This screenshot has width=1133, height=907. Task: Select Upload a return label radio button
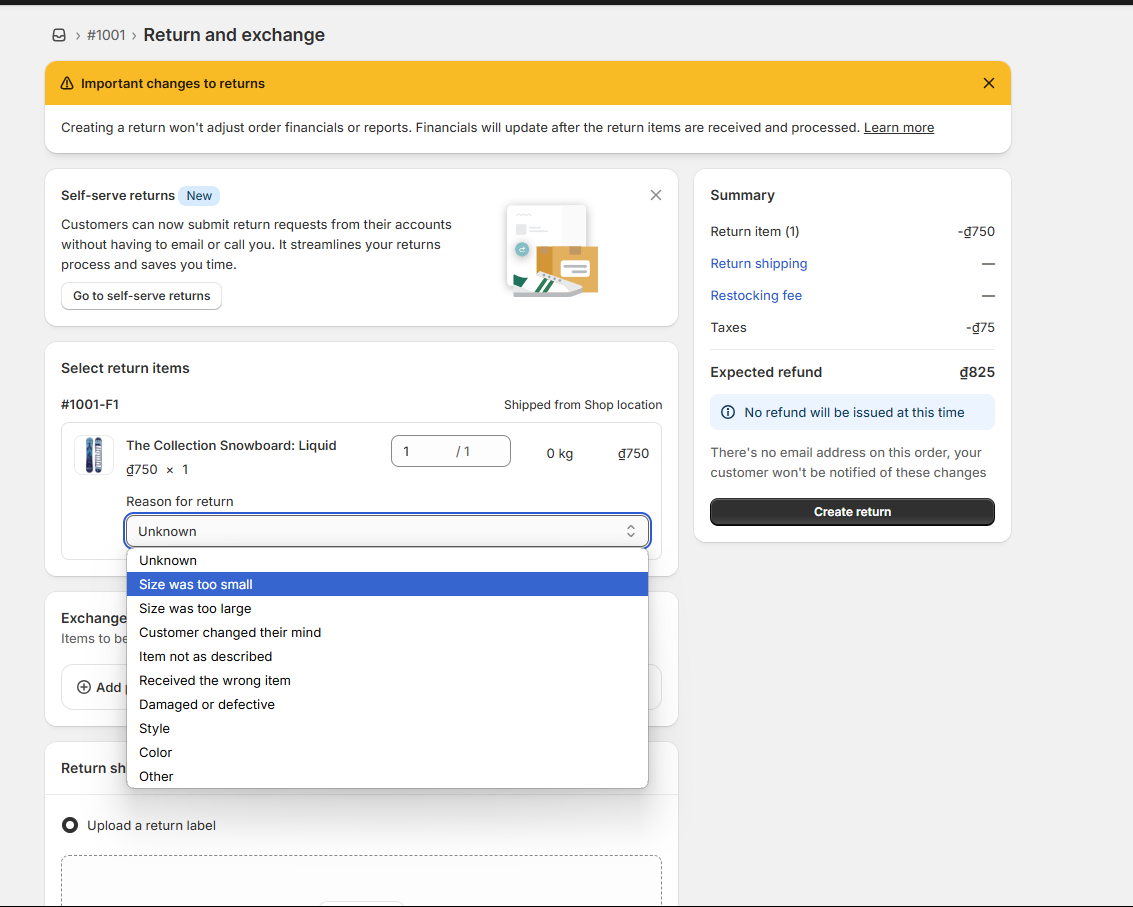(x=70, y=825)
